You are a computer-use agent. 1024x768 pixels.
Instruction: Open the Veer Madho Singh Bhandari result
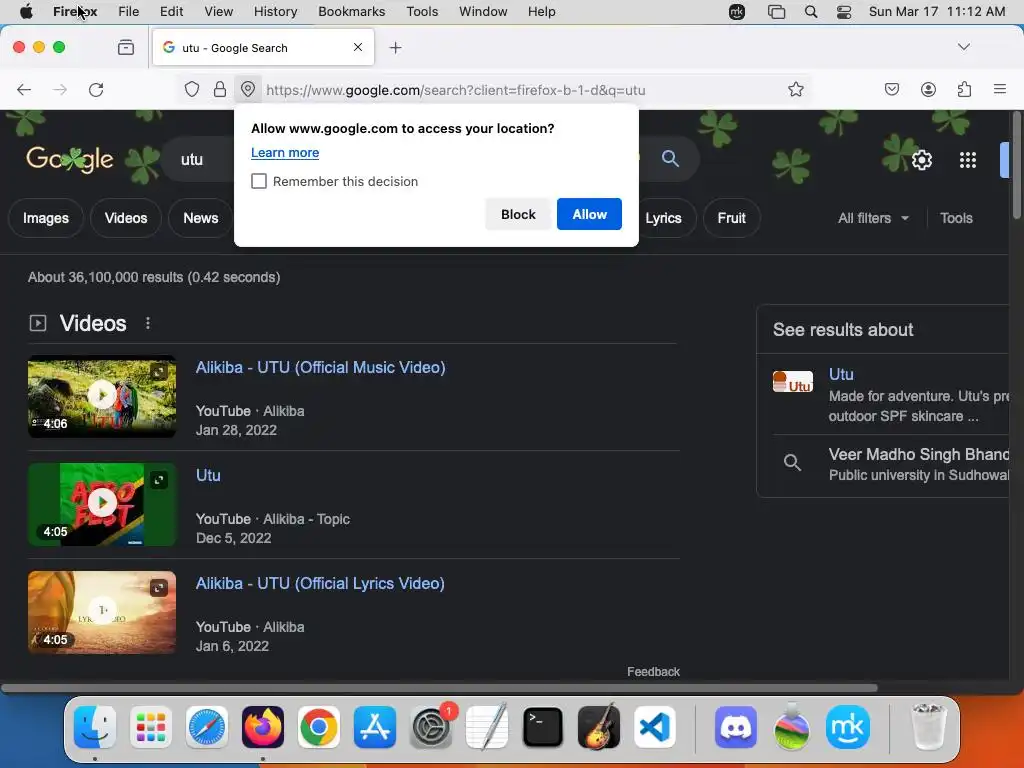click(918, 454)
